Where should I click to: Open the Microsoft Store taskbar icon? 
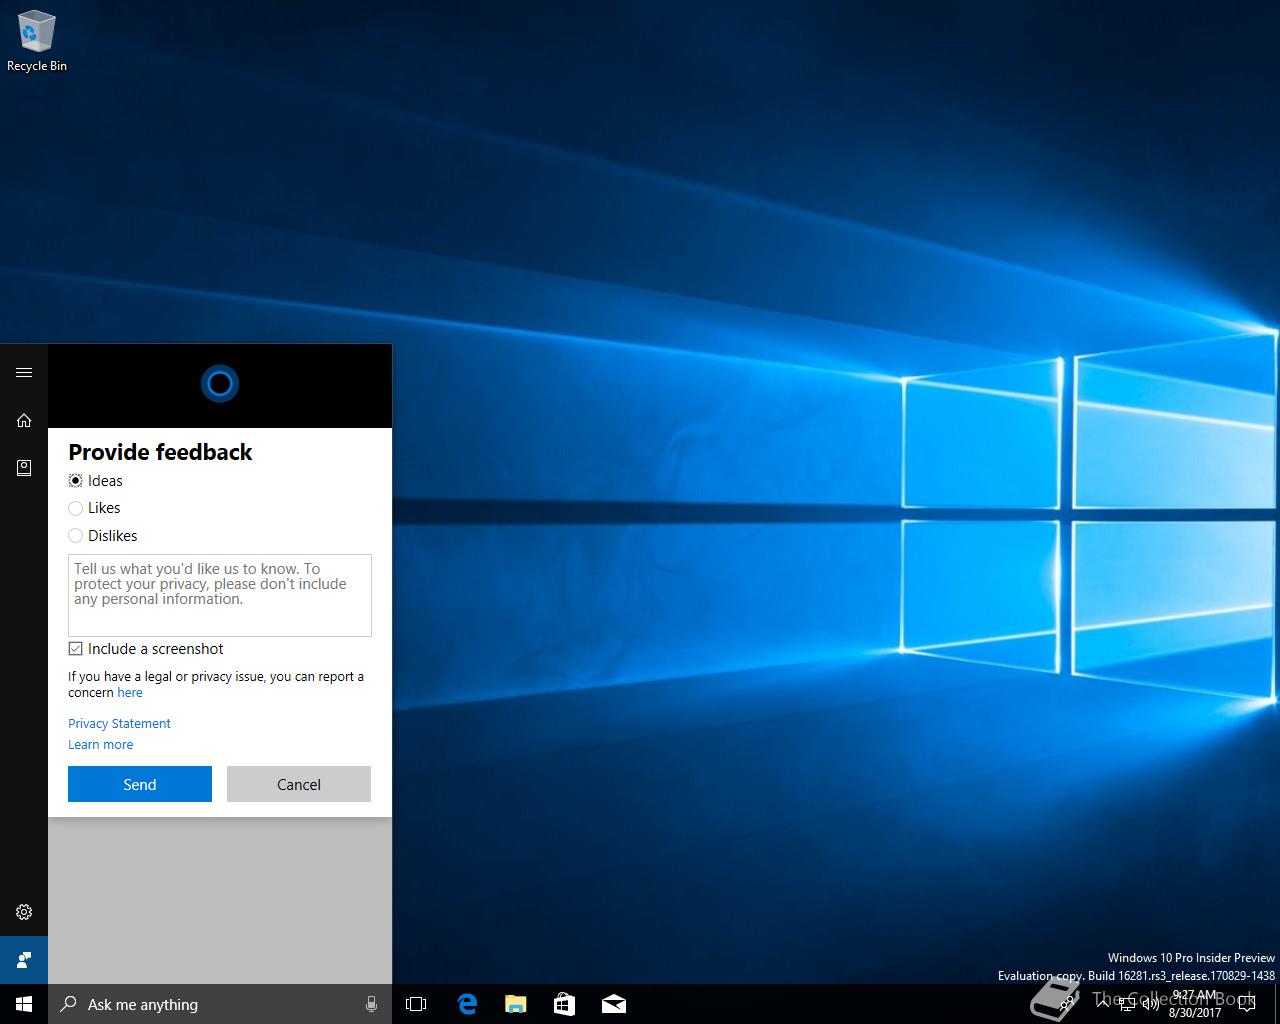(564, 1004)
